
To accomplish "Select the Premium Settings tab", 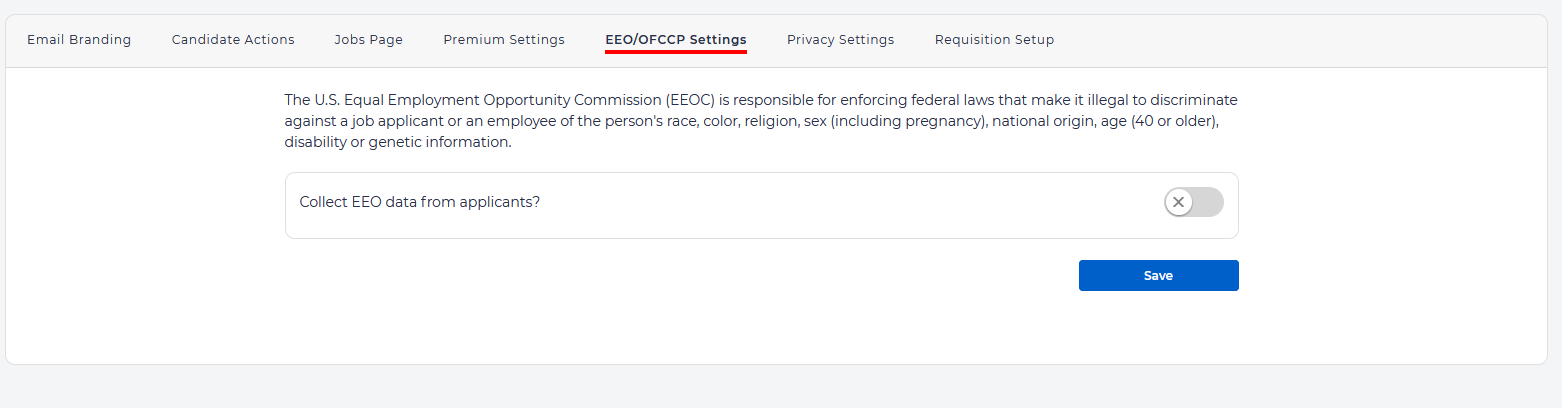I will coord(504,40).
